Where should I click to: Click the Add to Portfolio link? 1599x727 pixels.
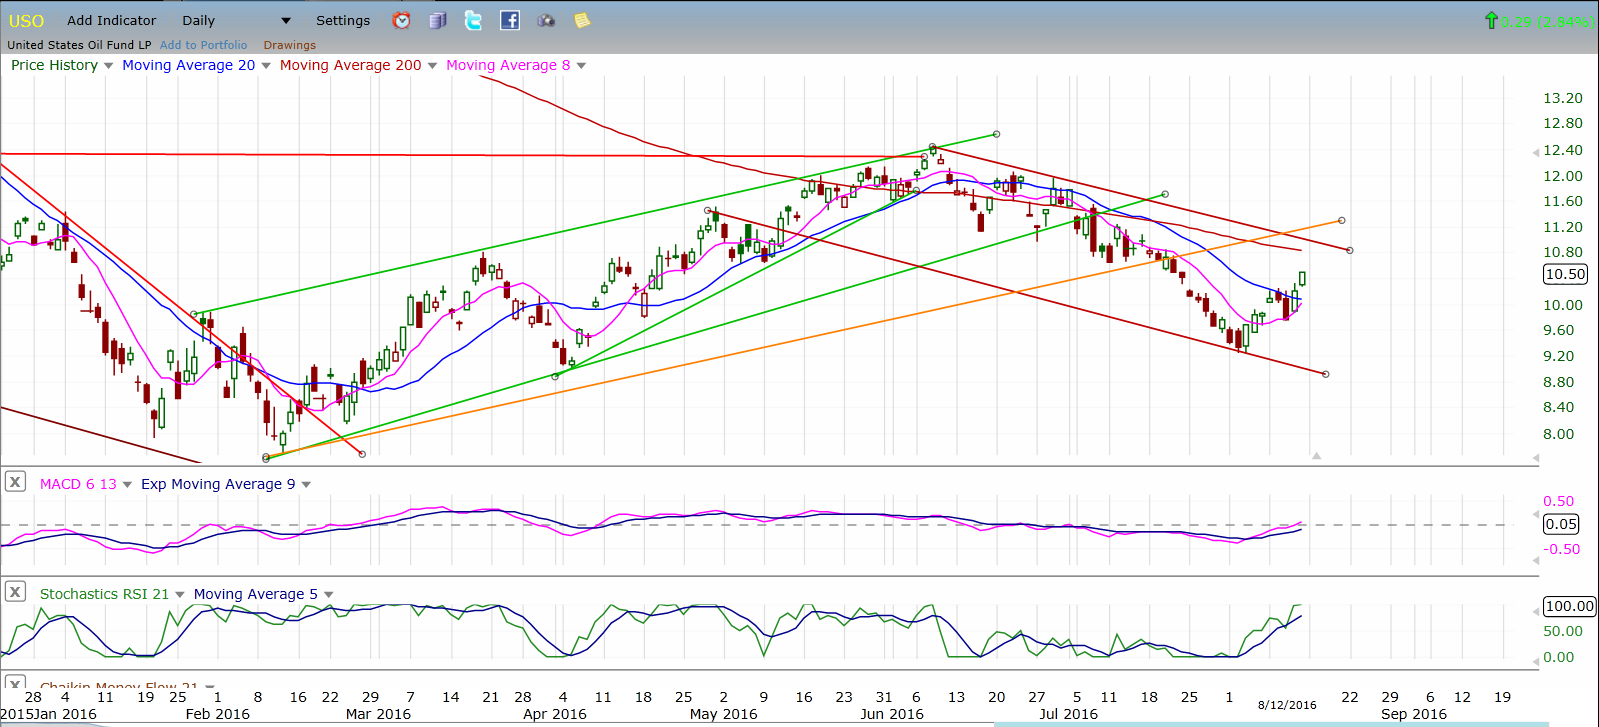pos(203,45)
